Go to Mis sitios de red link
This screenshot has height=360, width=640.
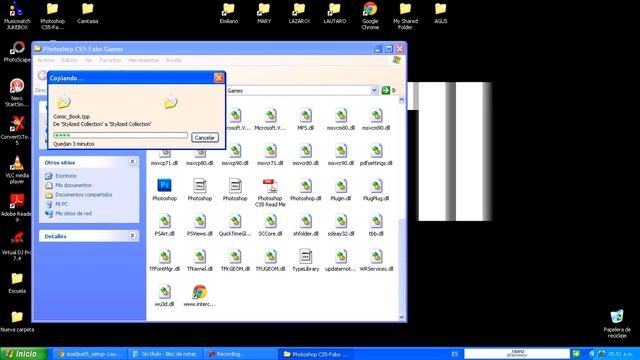[x=73, y=213]
